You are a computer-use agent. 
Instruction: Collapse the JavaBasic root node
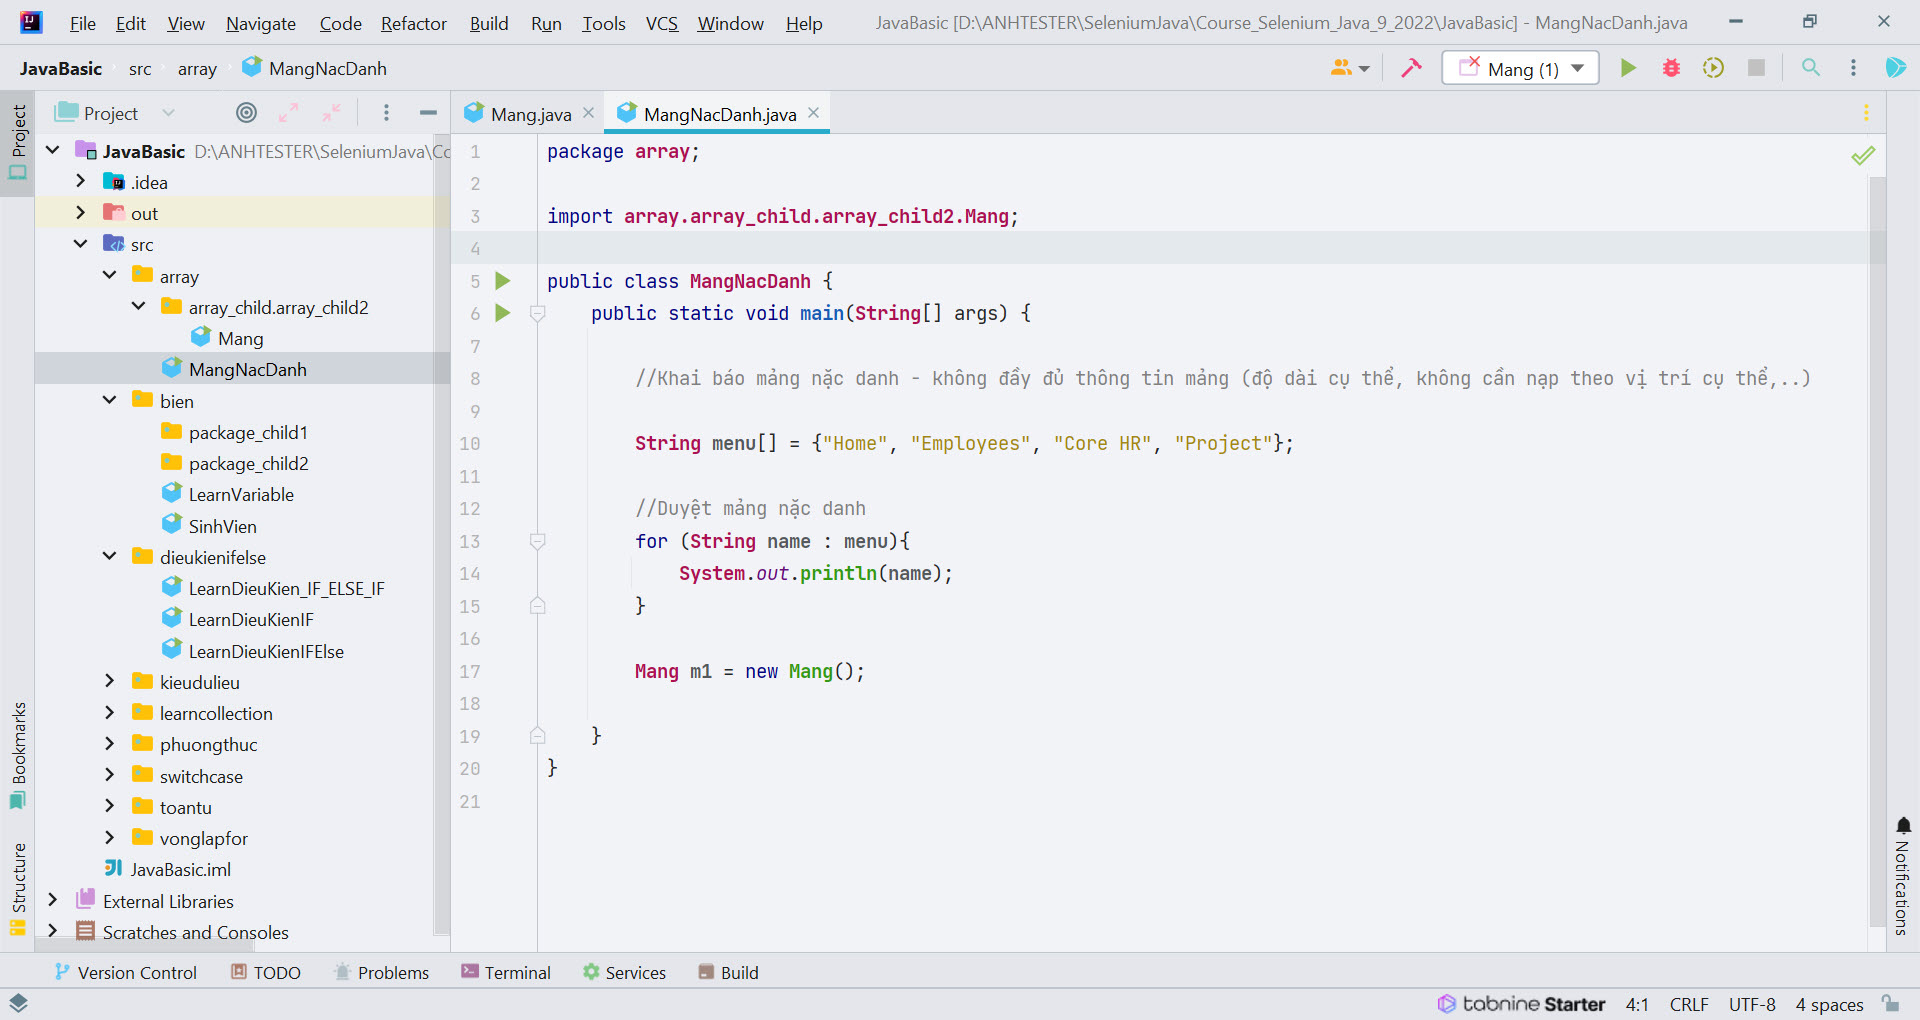click(x=53, y=150)
